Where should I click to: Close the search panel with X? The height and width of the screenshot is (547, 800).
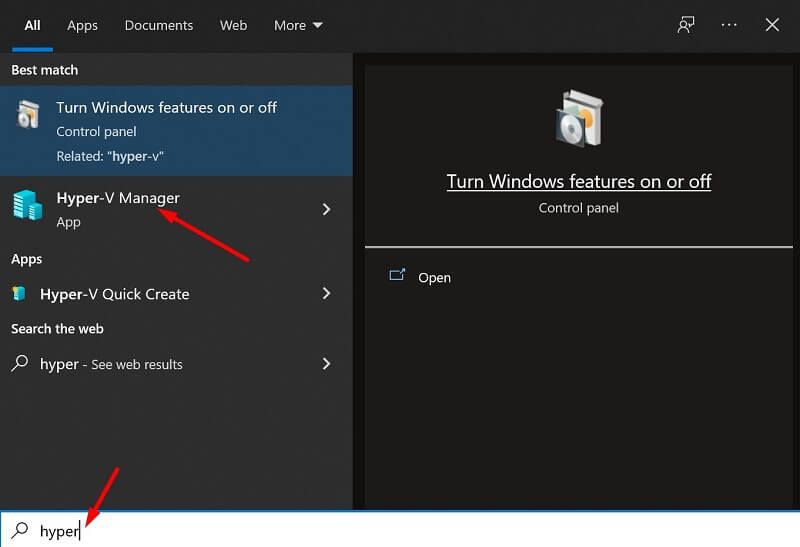(772, 24)
